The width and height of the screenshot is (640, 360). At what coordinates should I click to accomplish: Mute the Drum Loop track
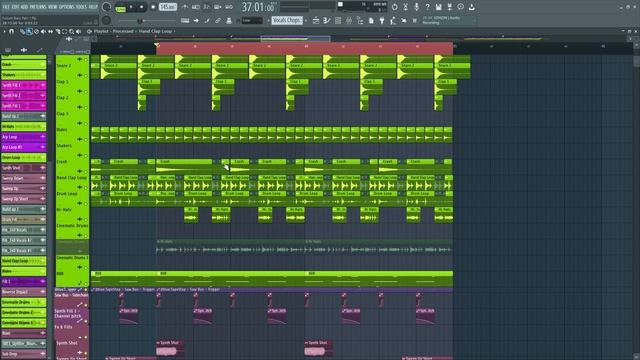pyautogui.click(x=86, y=204)
